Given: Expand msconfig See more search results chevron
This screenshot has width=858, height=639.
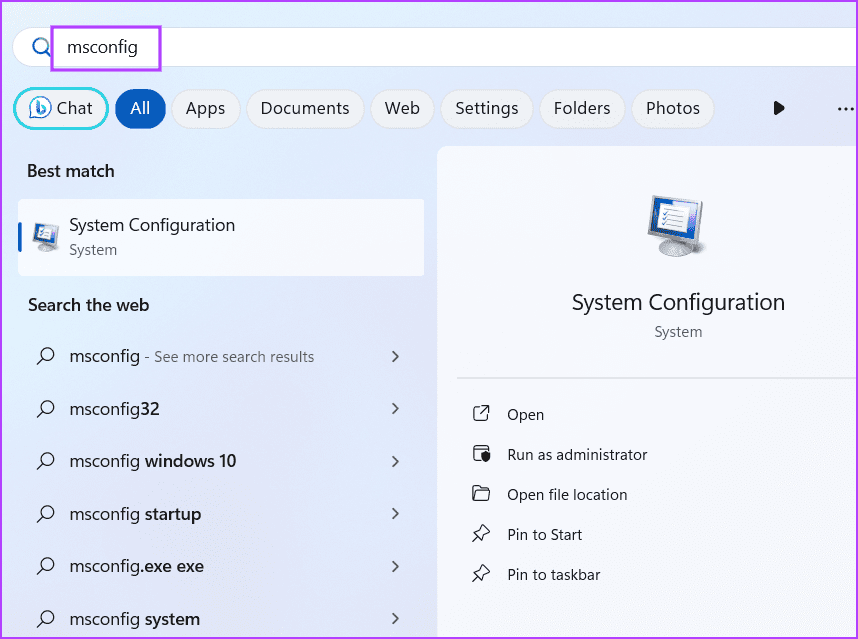Looking at the screenshot, I should point(395,356).
